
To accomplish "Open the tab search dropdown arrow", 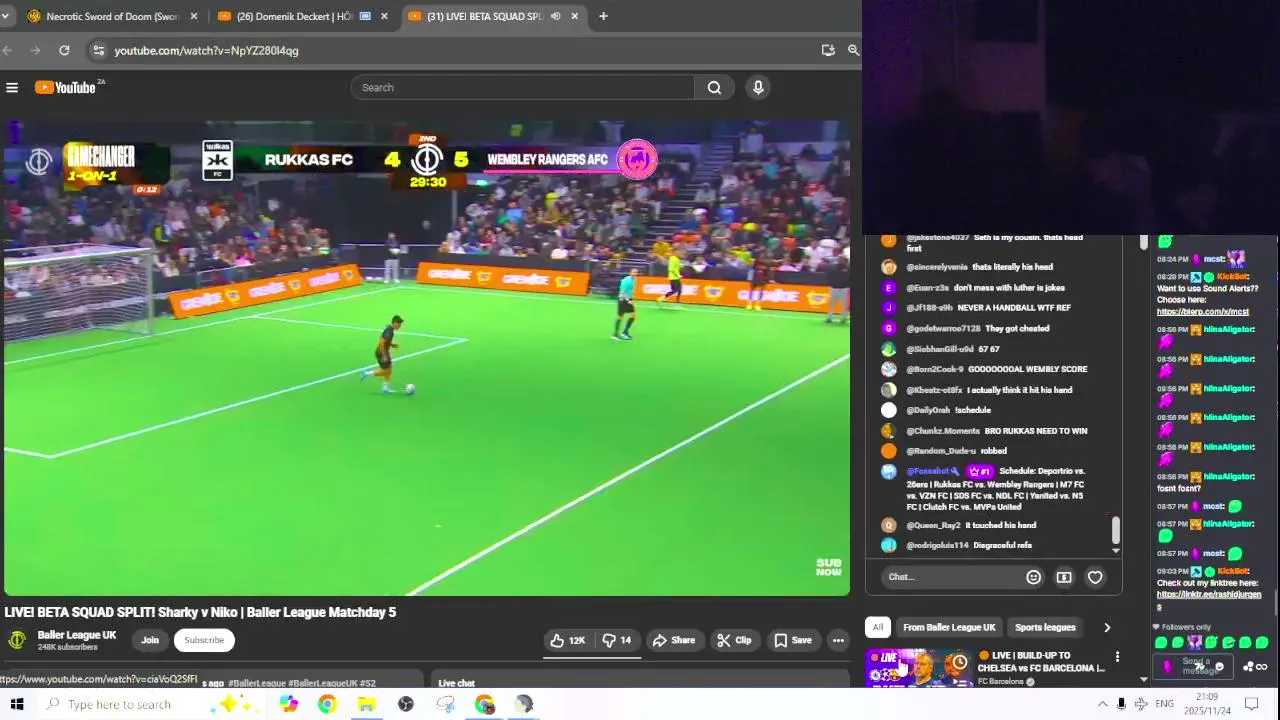I will pyautogui.click(x=5, y=16).
